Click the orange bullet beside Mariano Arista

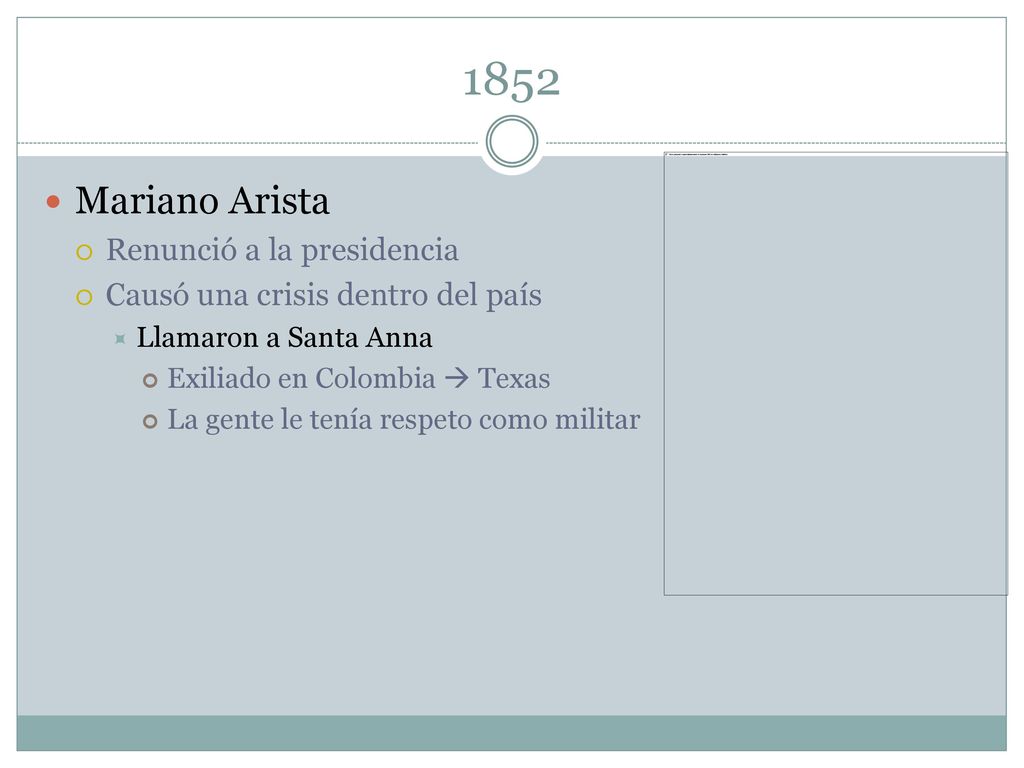click(54, 202)
